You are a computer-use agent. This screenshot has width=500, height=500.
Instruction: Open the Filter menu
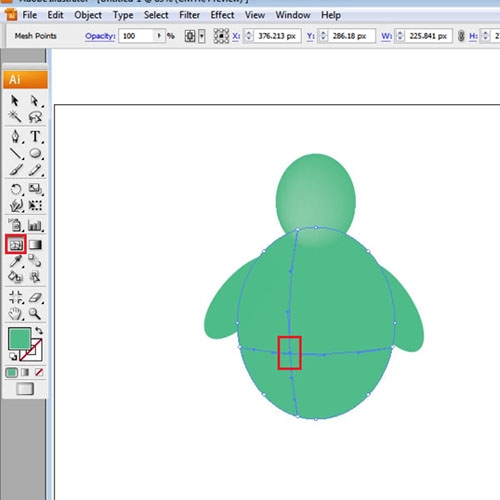189,15
